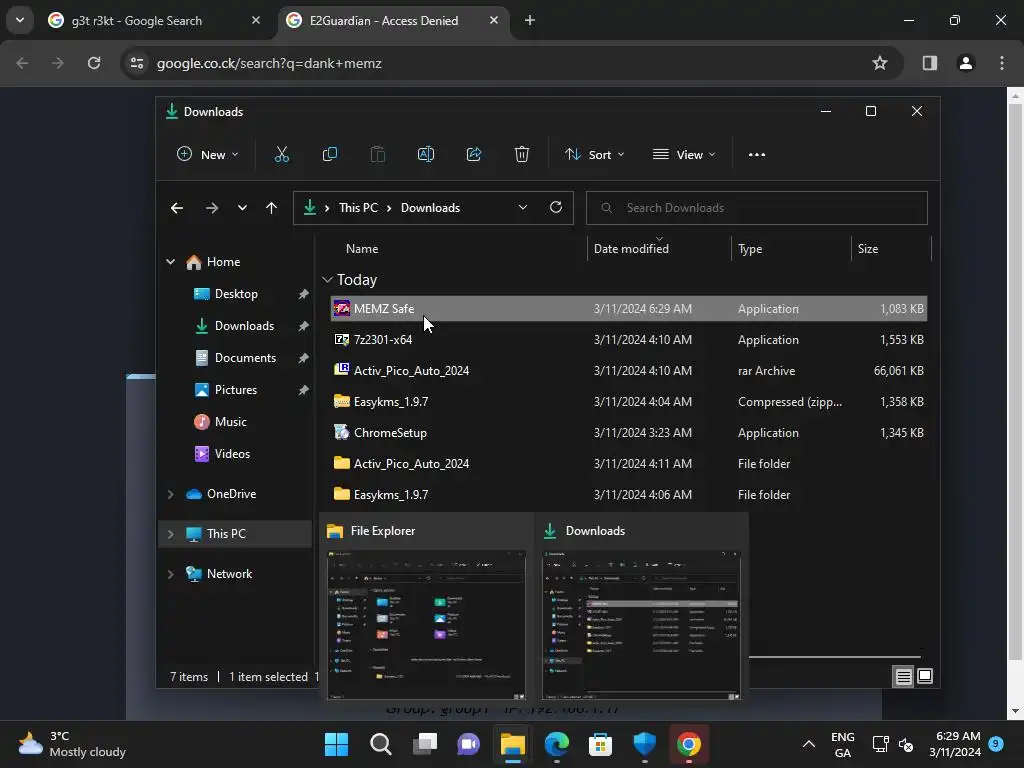Viewport: 1024px width, 768px height.
Task: Select the ChromeSetup application file
Action: point(628,432)
